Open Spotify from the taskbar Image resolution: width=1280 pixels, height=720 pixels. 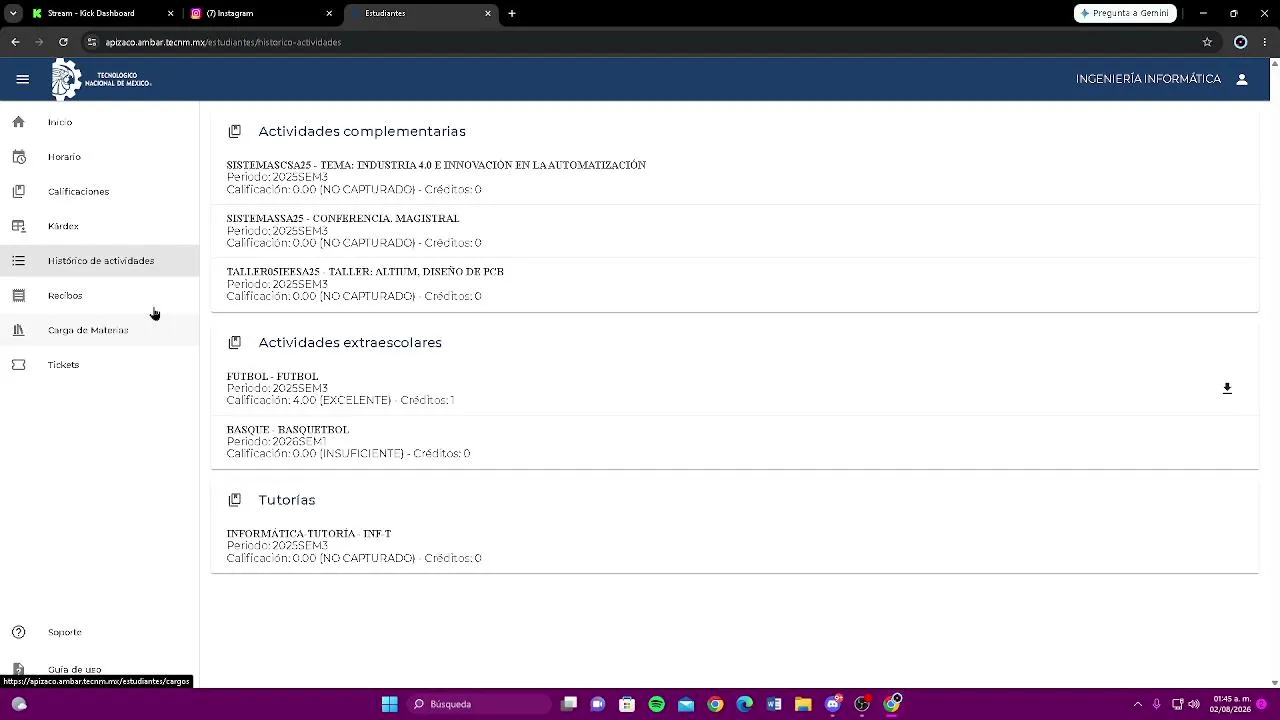[656, 704]
